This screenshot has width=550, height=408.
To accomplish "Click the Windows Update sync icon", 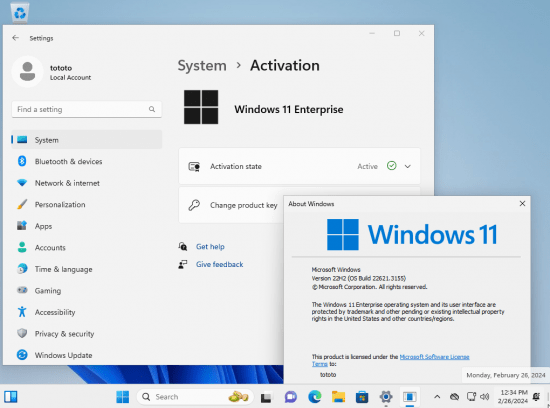I will 22,355.
